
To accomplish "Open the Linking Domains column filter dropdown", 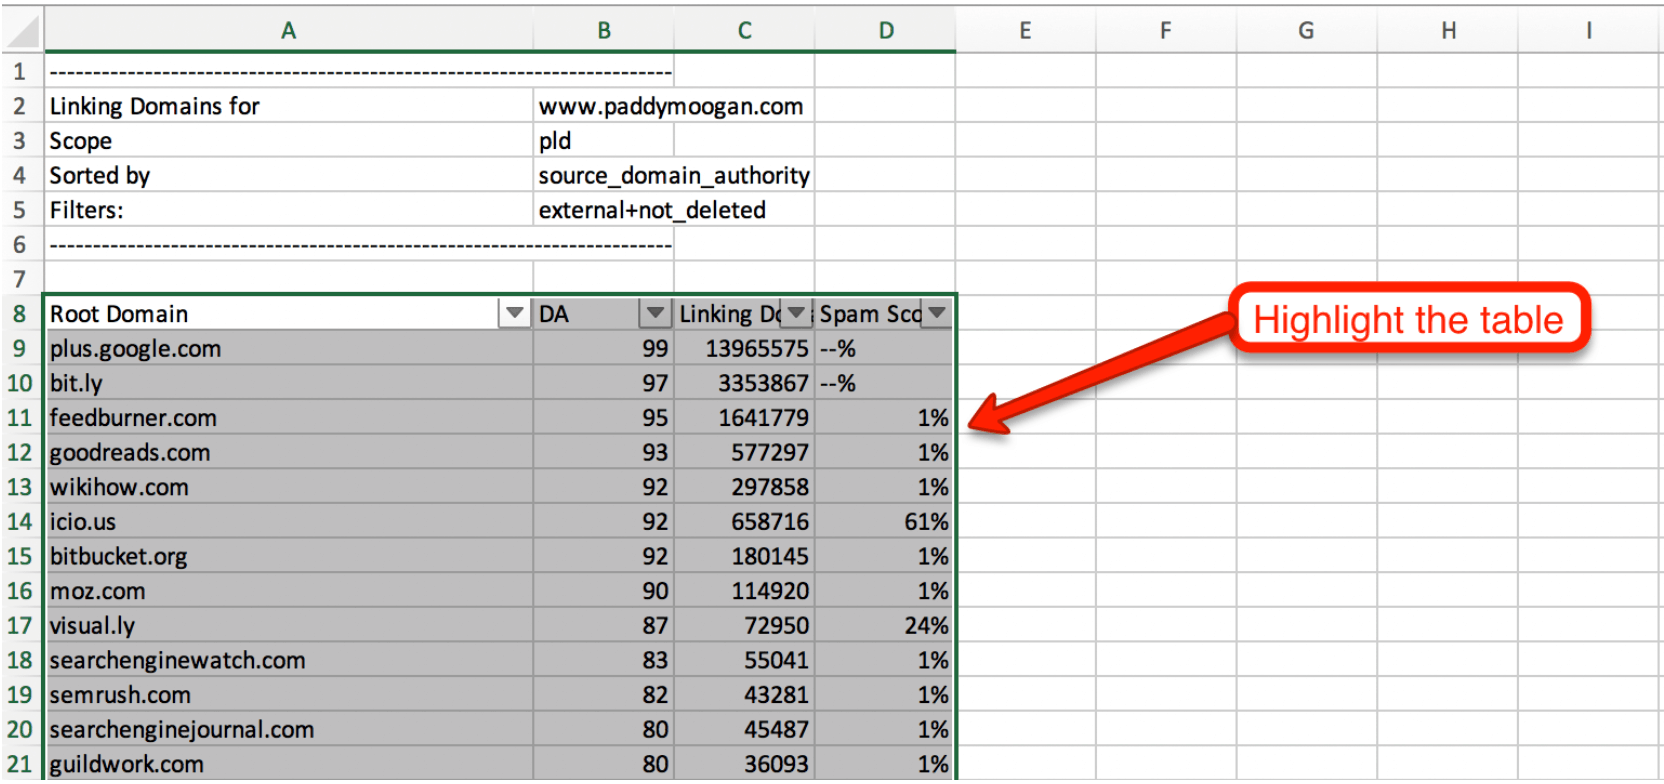I will click(796, 313).
